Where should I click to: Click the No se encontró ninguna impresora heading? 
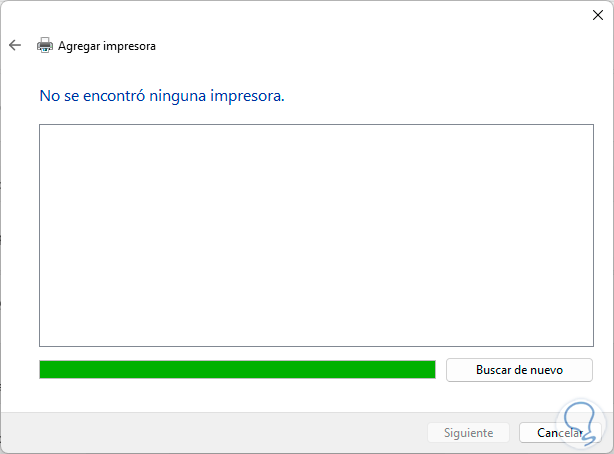(x=162, y=96)
